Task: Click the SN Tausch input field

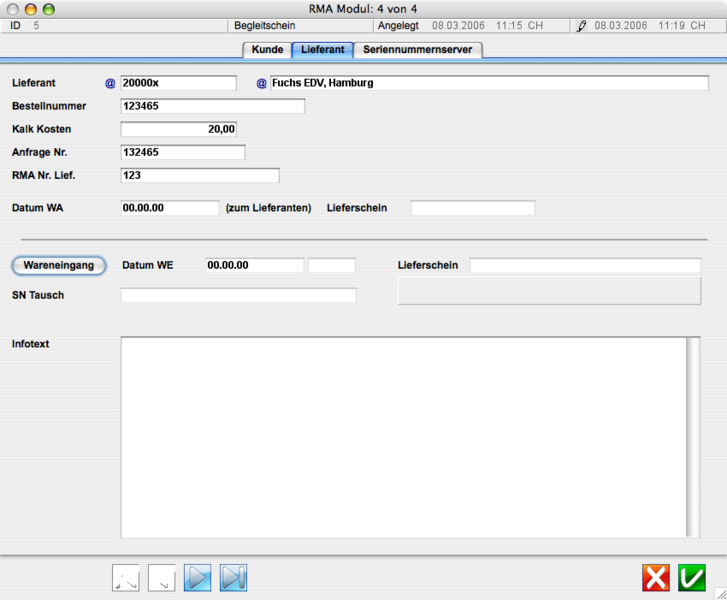Action: tap(238, 295)
